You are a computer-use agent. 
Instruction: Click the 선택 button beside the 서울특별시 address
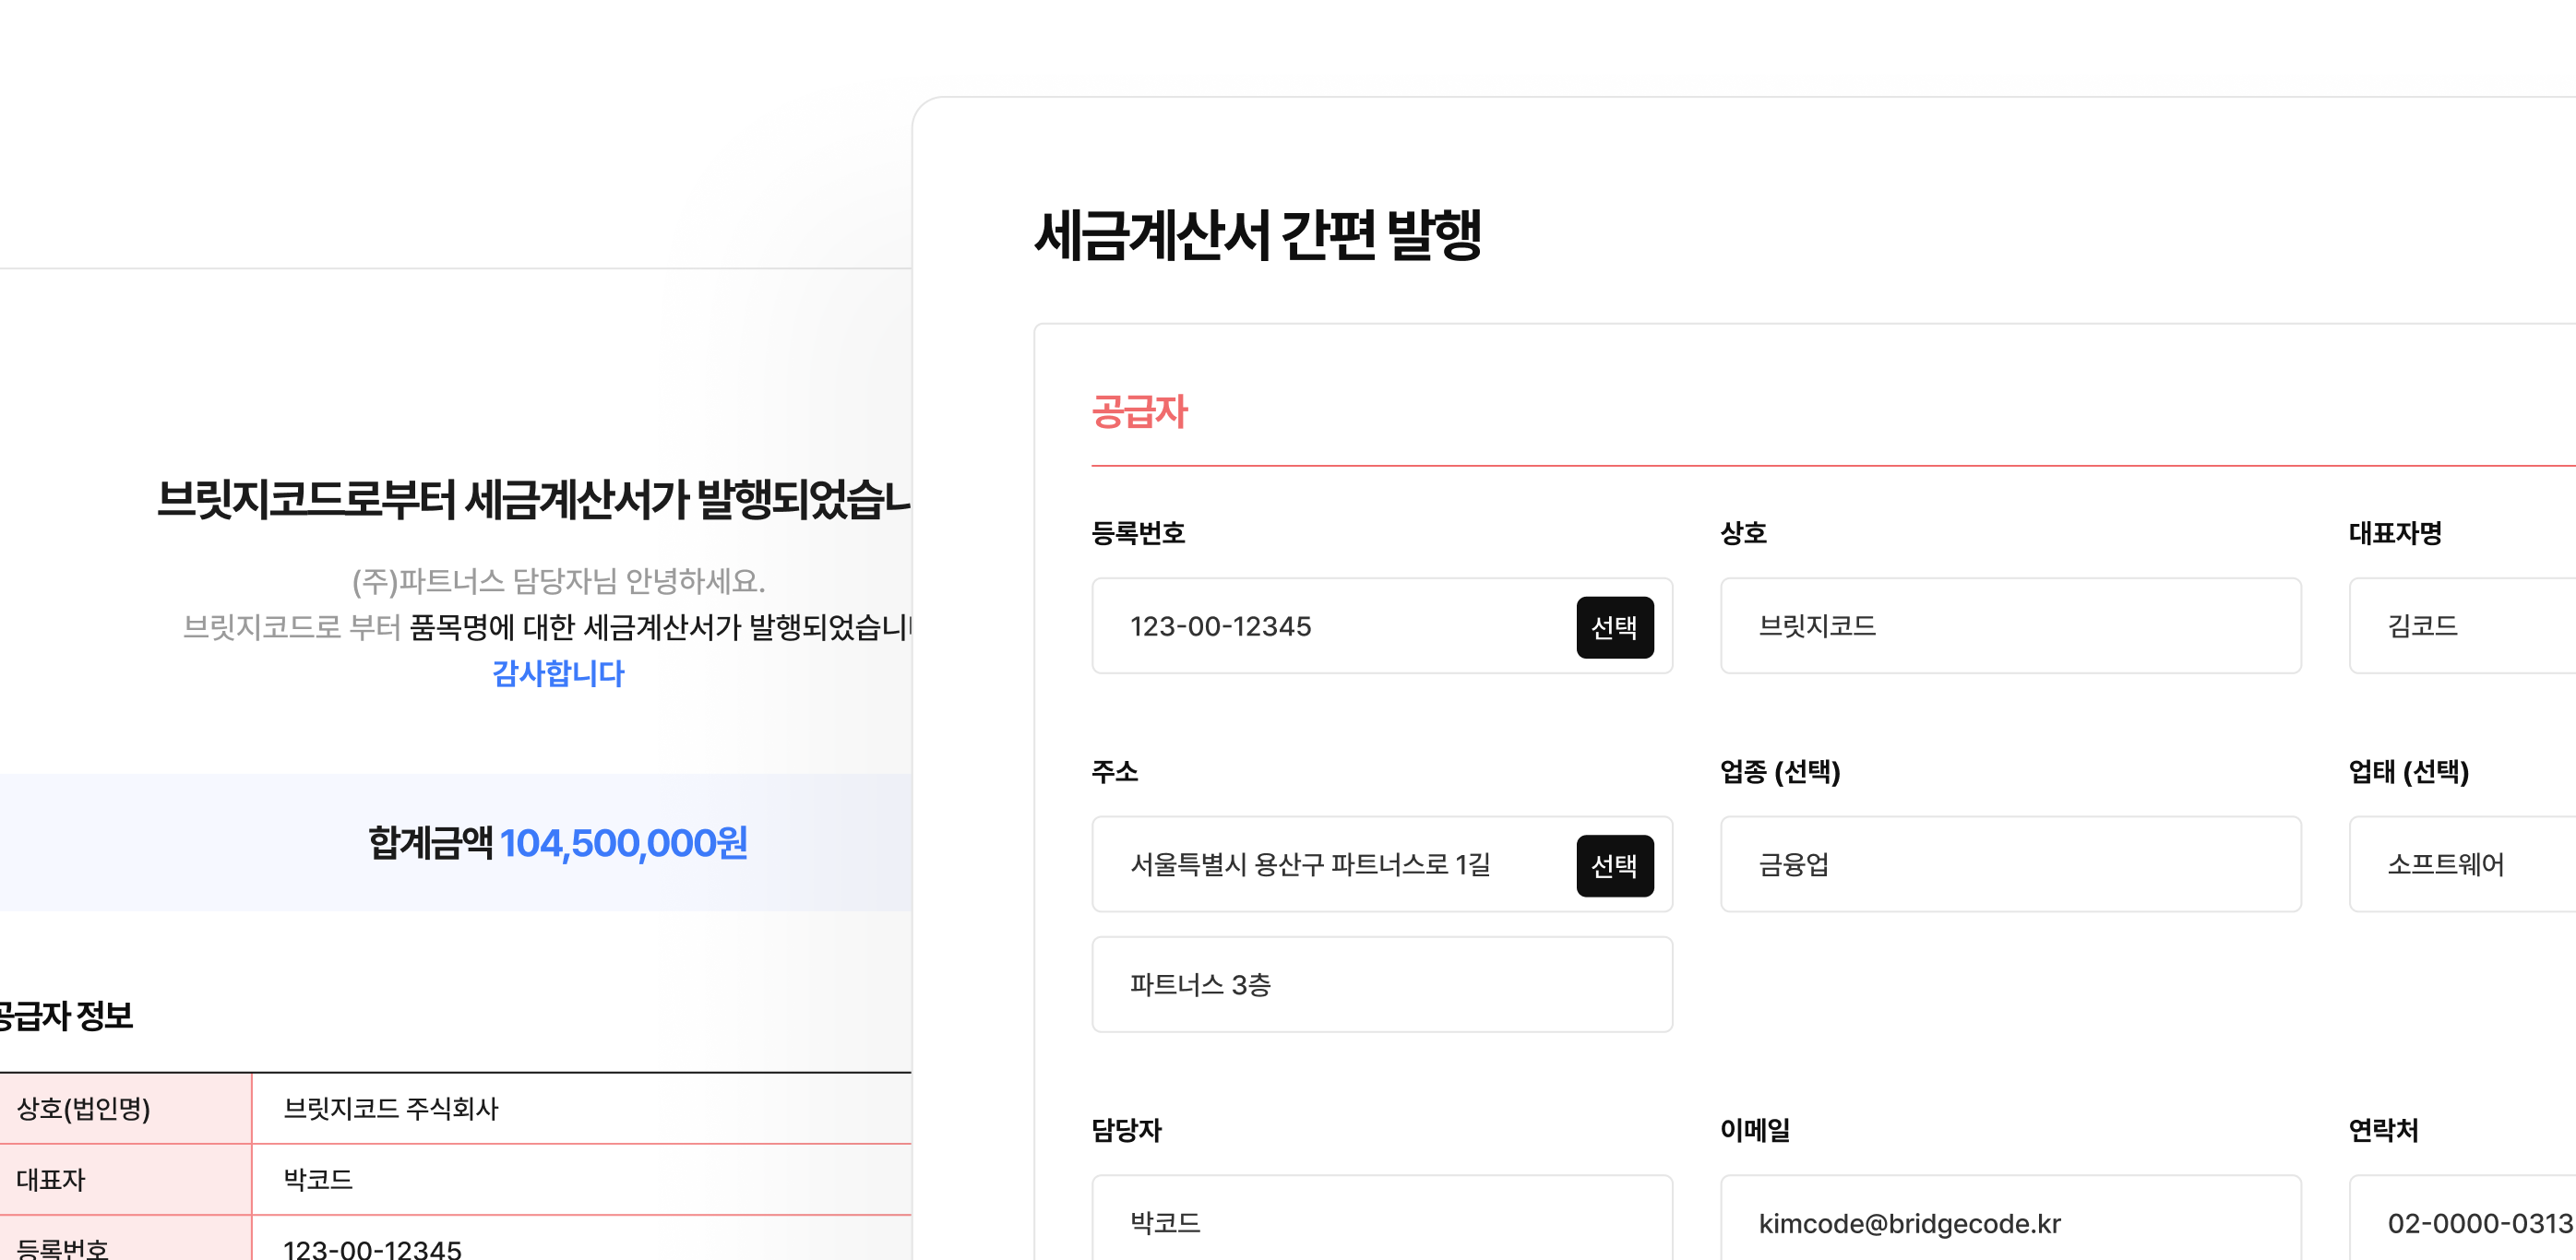(x=1614, y=865)
